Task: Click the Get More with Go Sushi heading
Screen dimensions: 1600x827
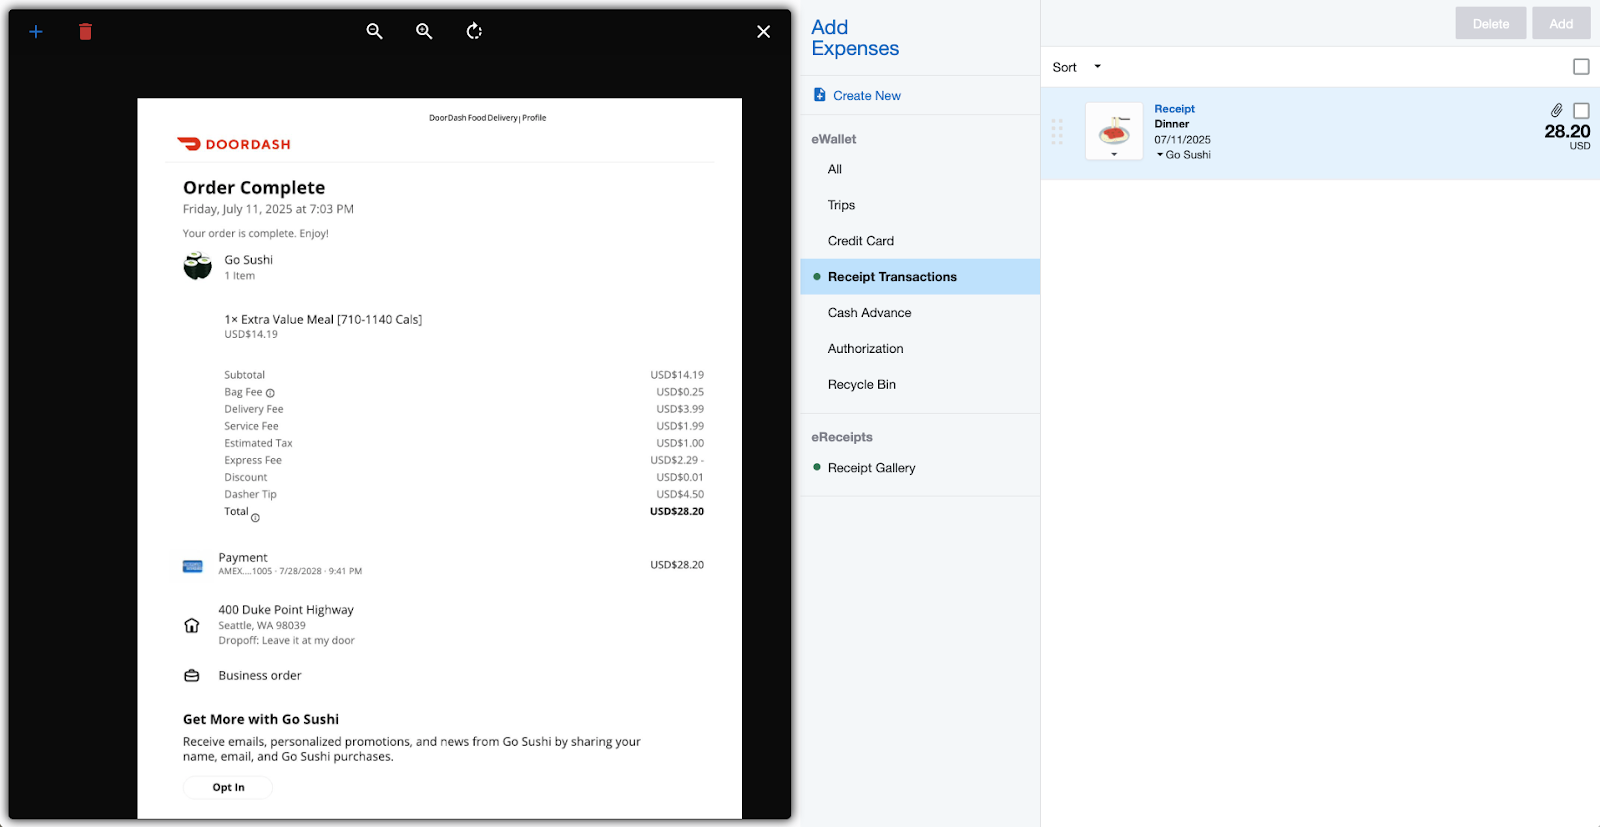Action: (261, 720)
